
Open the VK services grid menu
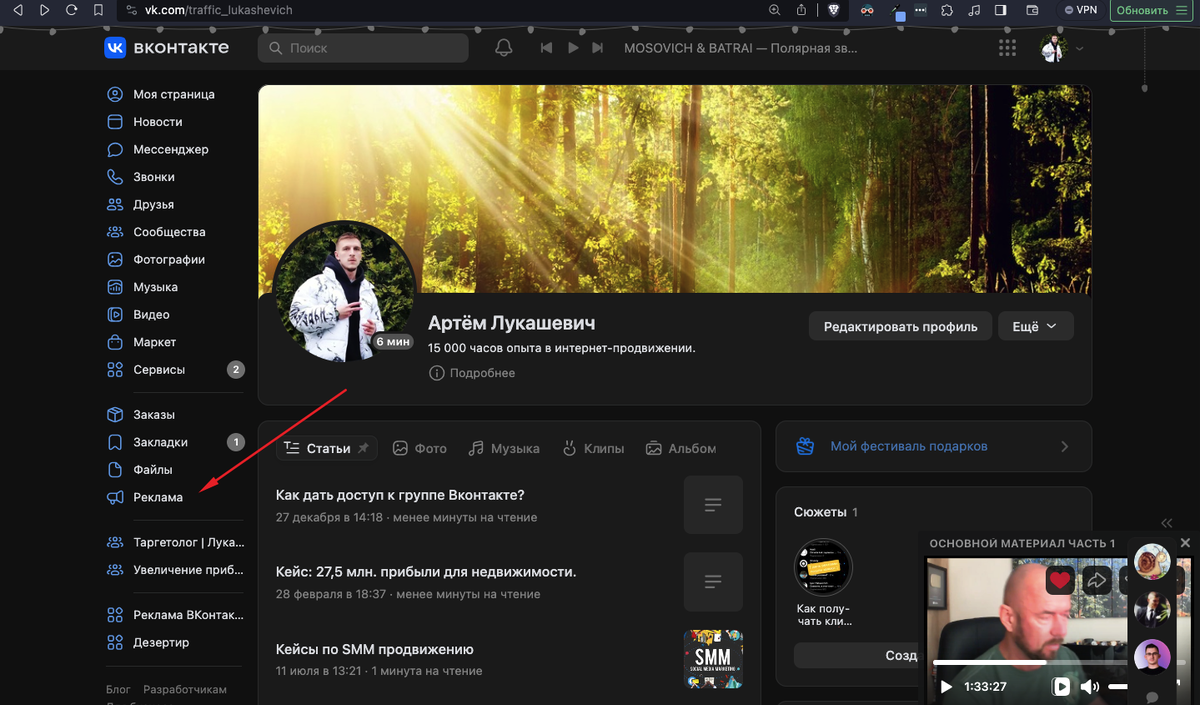[x=1007, y=48]
